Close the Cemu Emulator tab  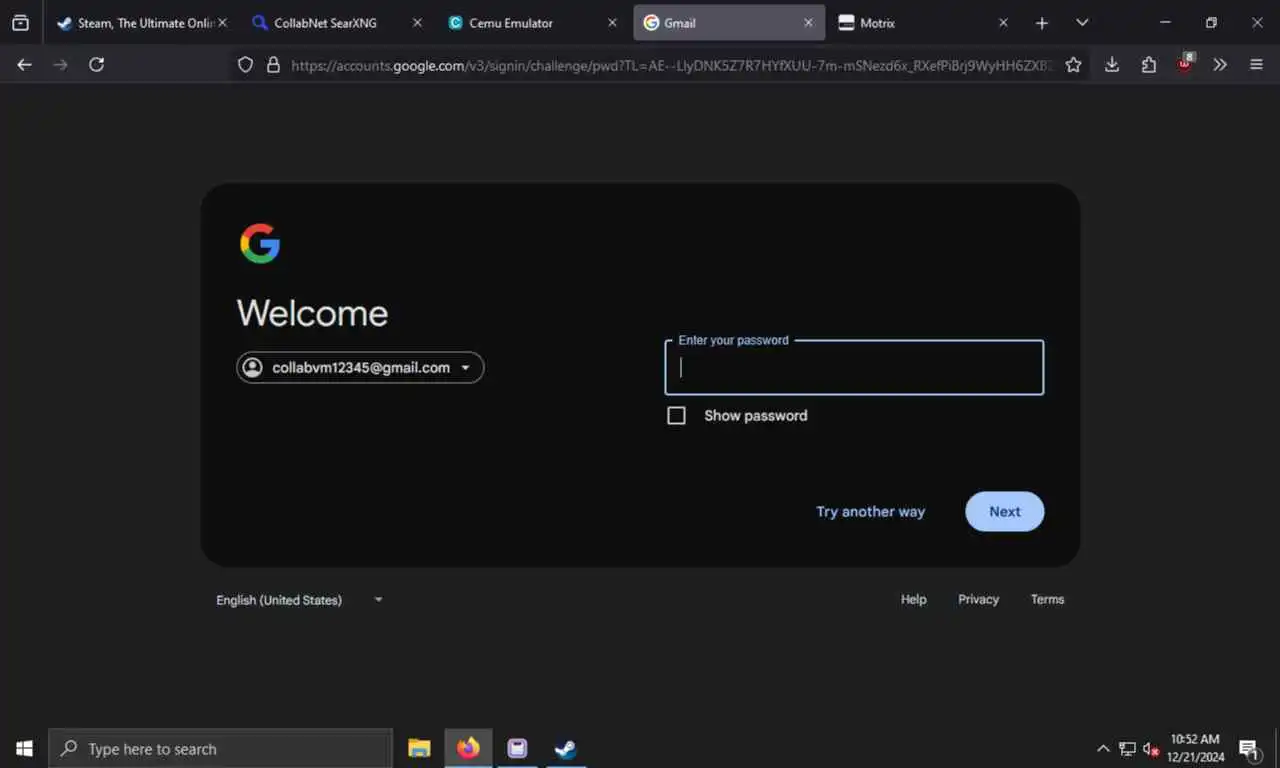tap(612, 23)
